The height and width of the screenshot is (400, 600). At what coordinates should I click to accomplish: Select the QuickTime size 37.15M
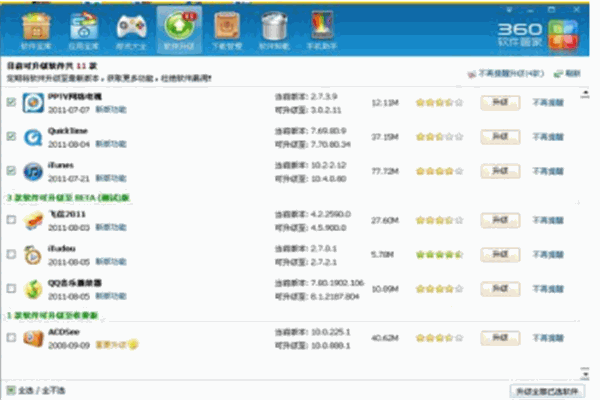[x=385, y=137]
